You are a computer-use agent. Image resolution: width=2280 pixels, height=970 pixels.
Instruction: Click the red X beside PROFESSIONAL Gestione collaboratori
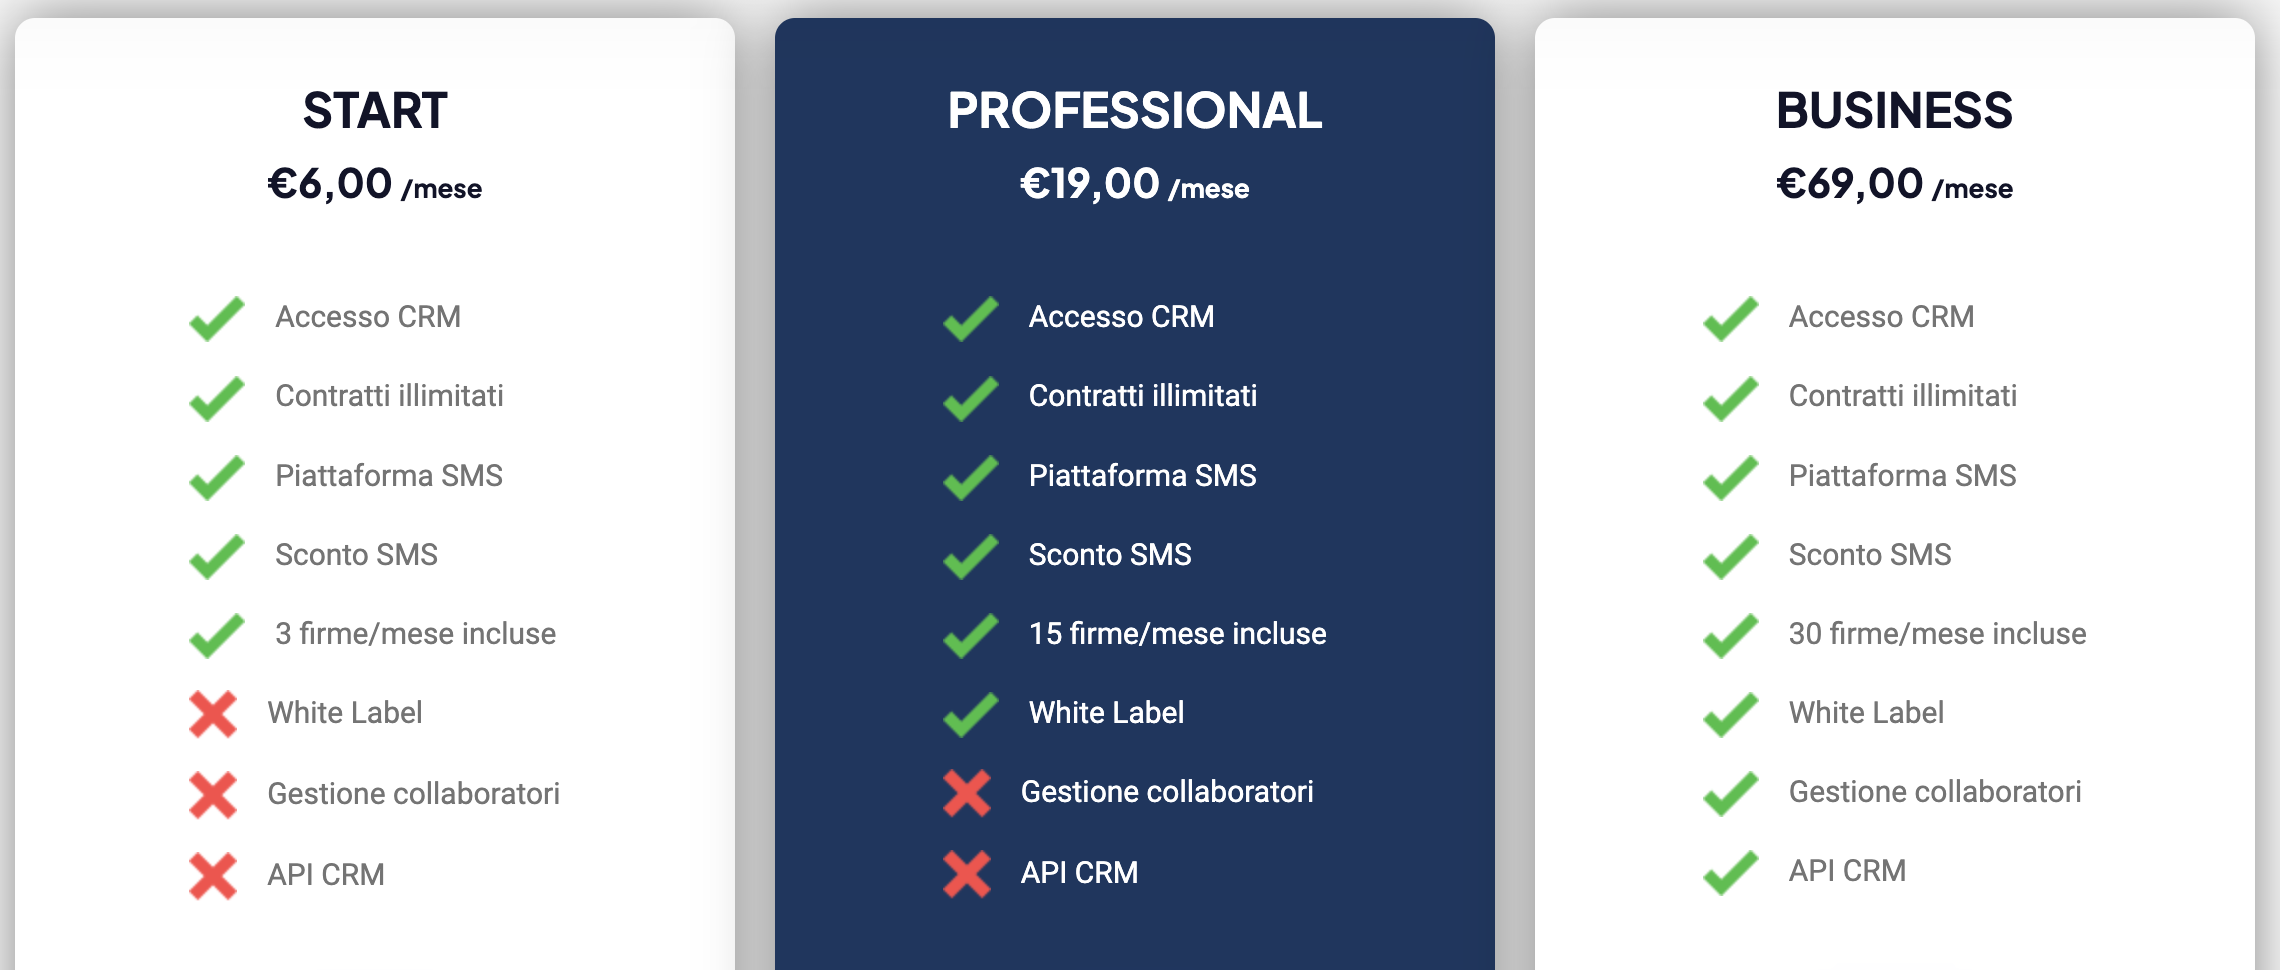[x=967, y=793]
